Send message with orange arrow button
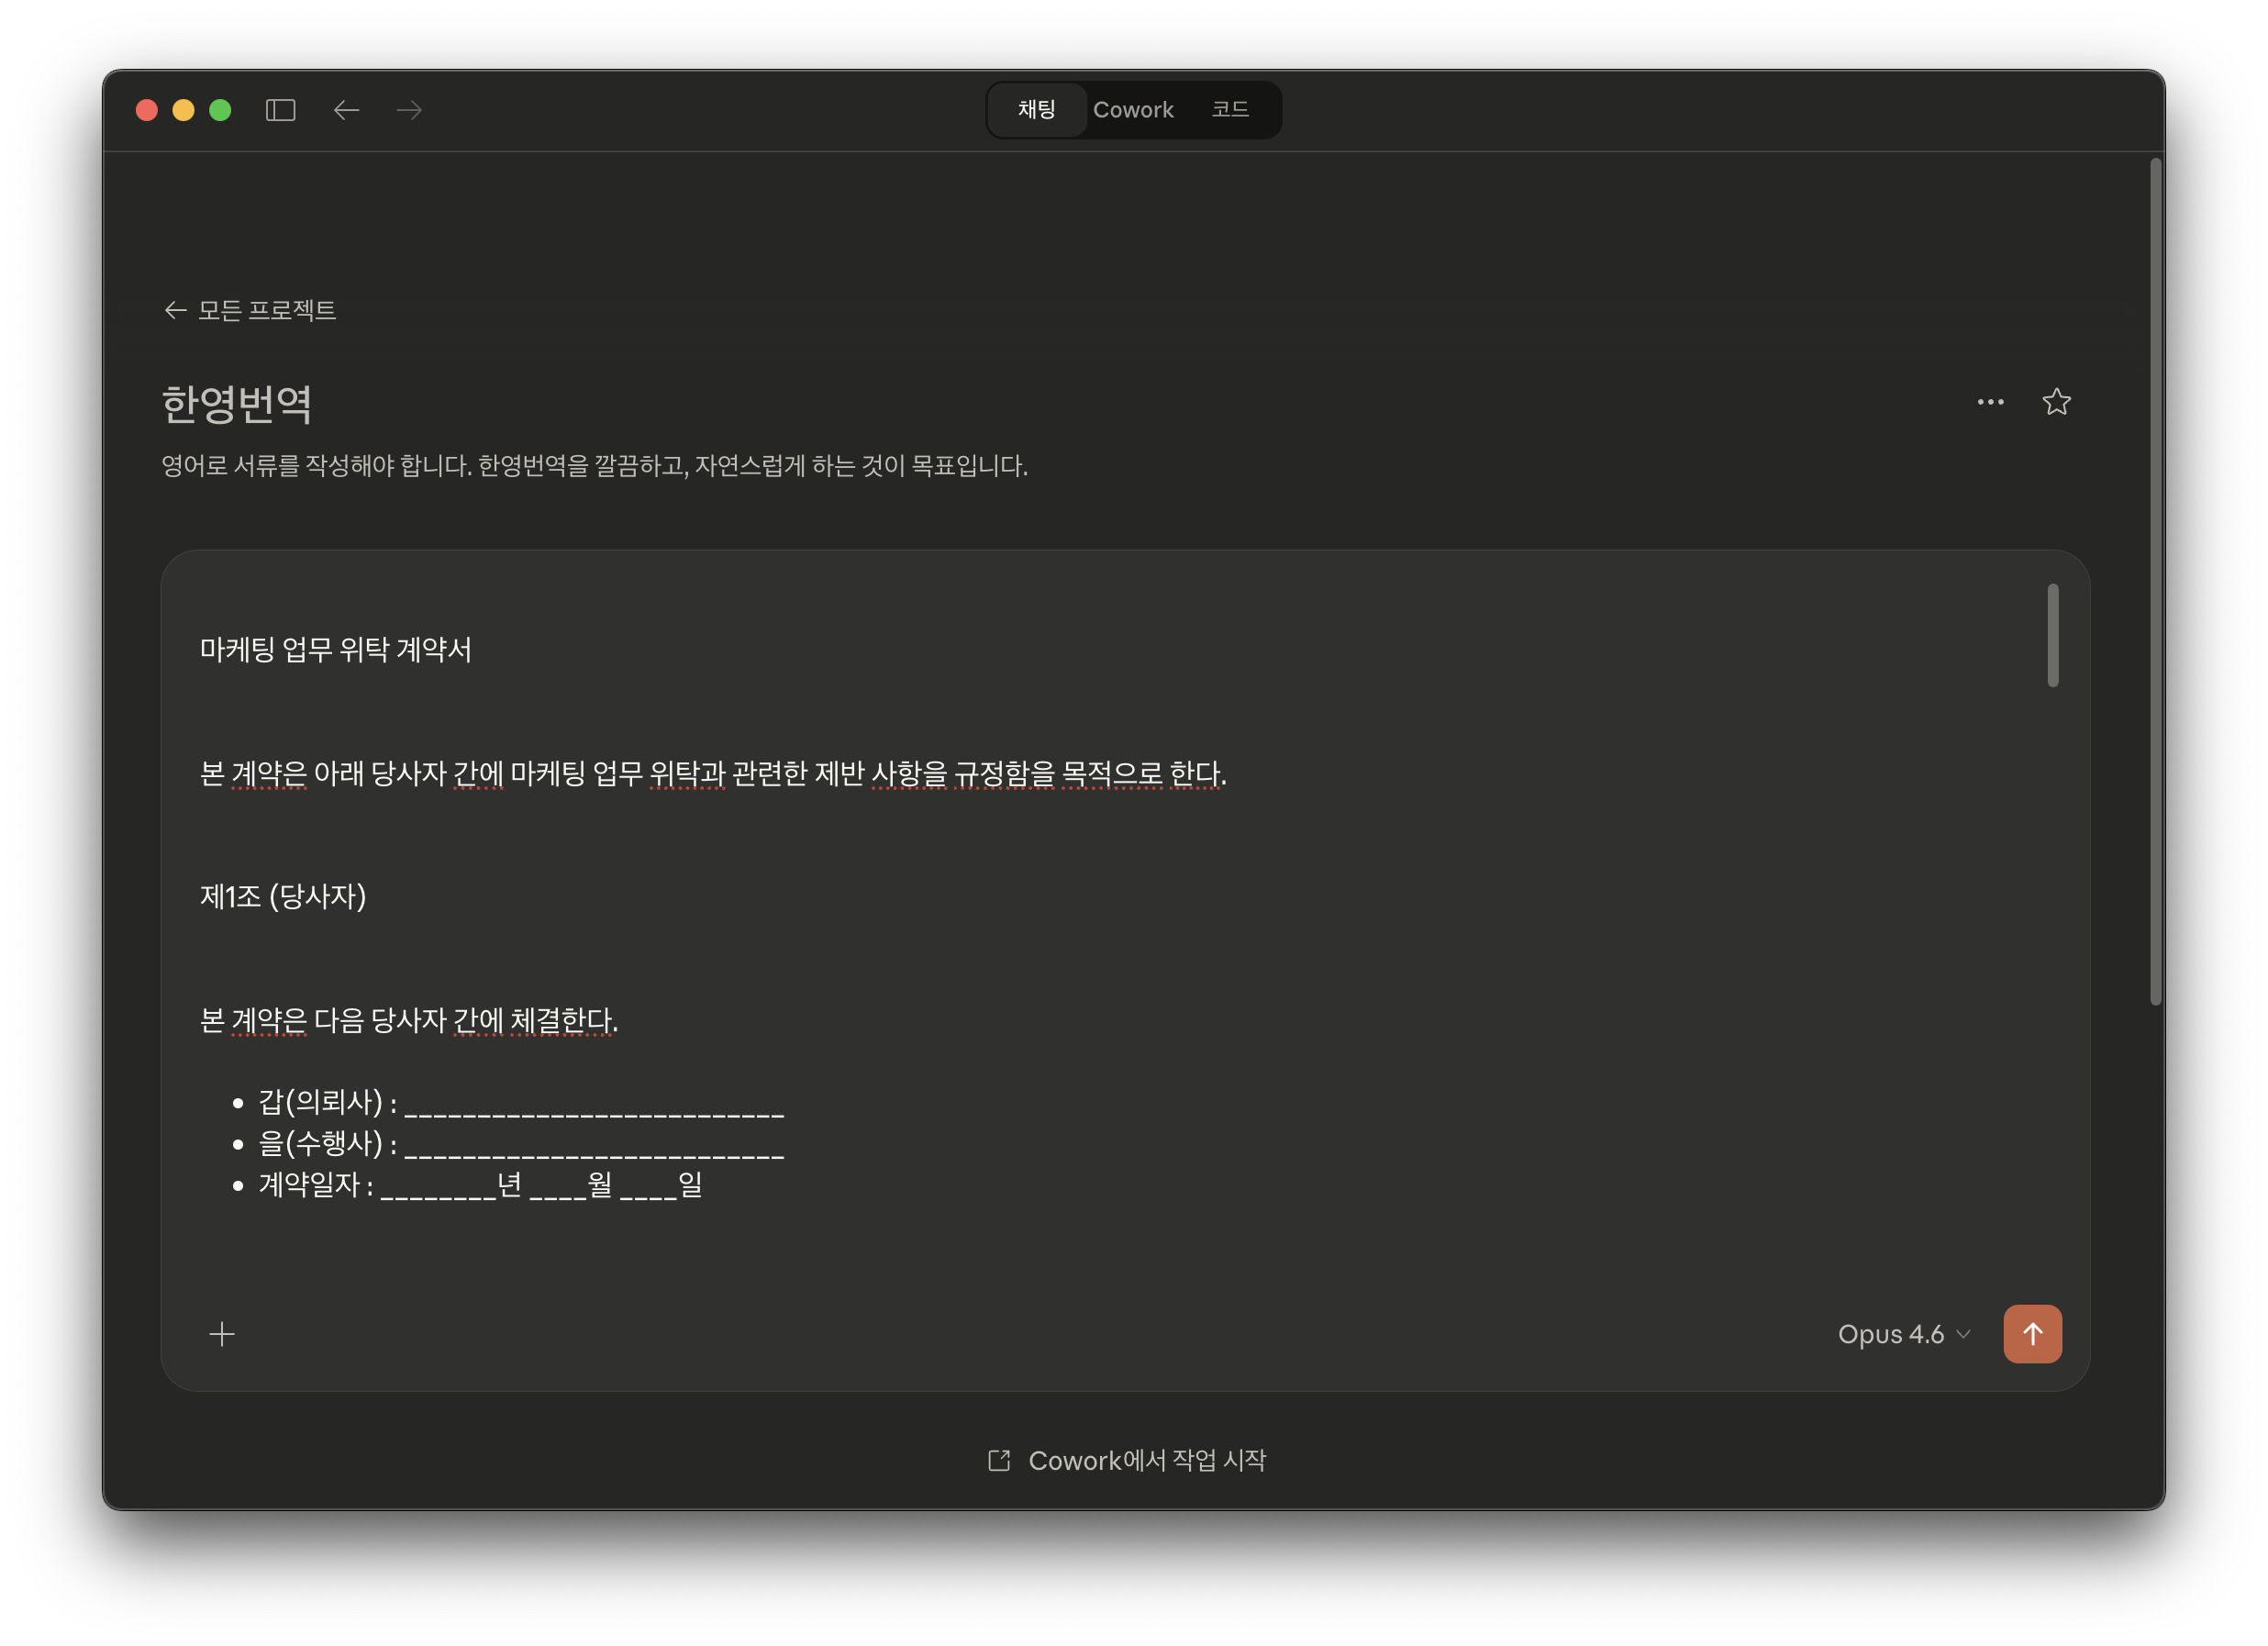Screen dimensions: 2268x1646 [2032, 1334]
